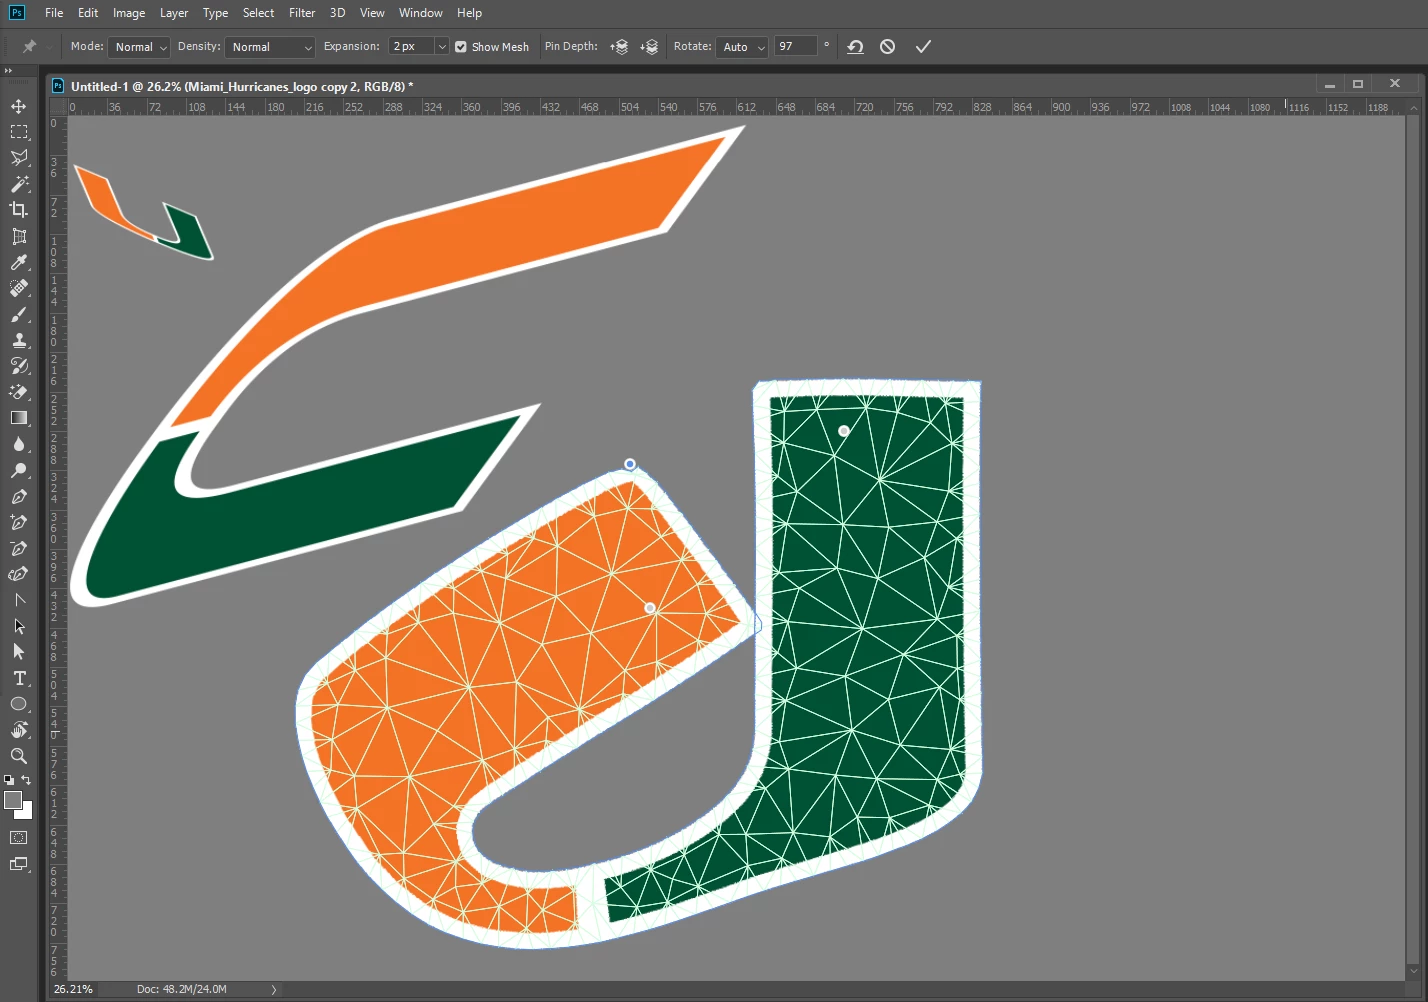
Task: Open the 3D menu
Action: coord(338,13)
